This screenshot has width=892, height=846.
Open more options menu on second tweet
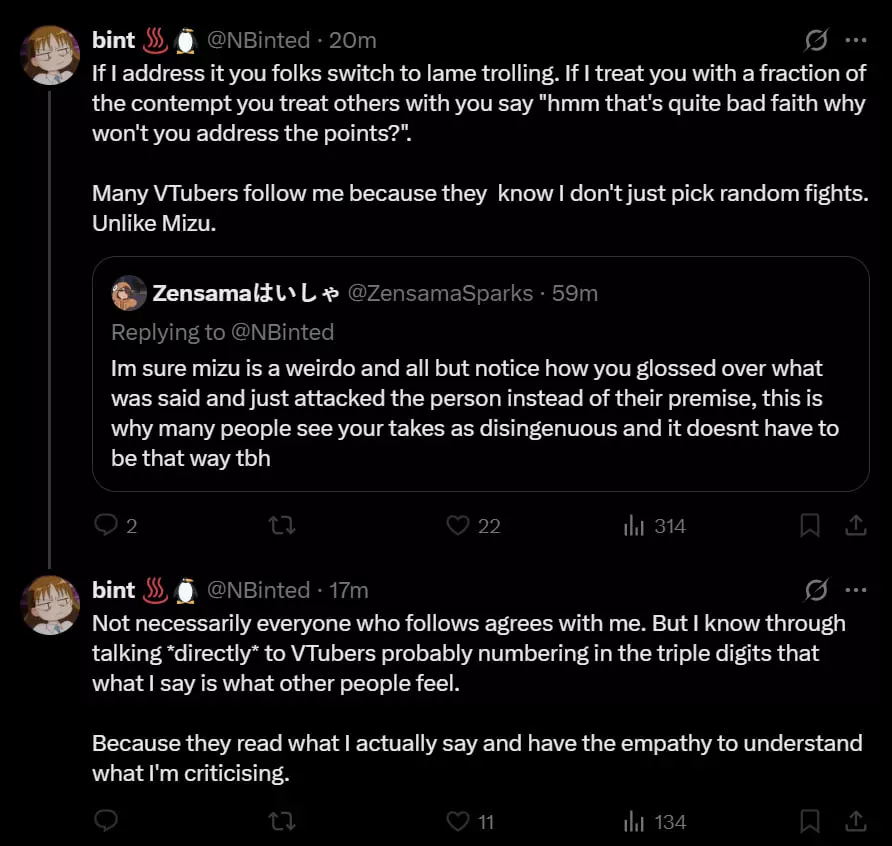(x=856, y=591)
